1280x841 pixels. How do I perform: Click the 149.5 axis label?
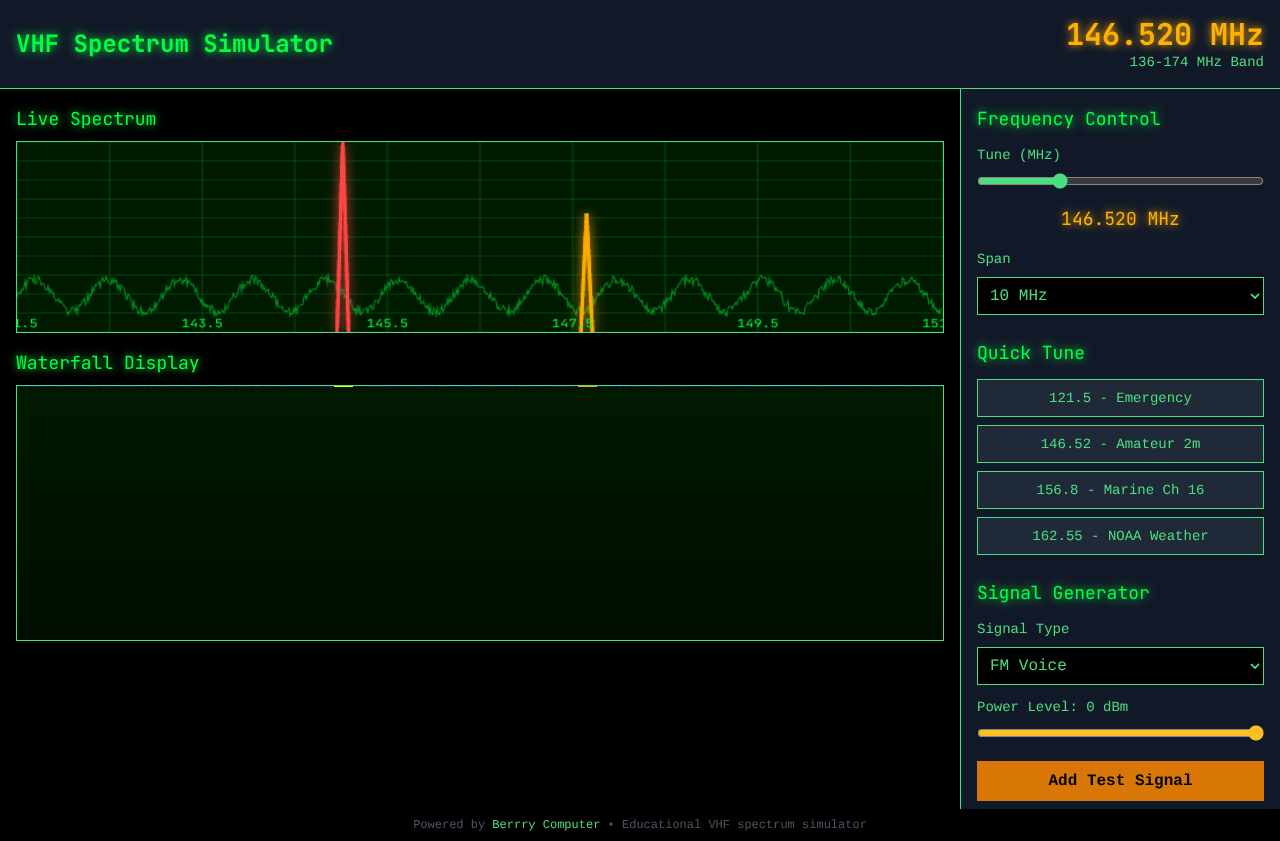(x=757, y=323)
